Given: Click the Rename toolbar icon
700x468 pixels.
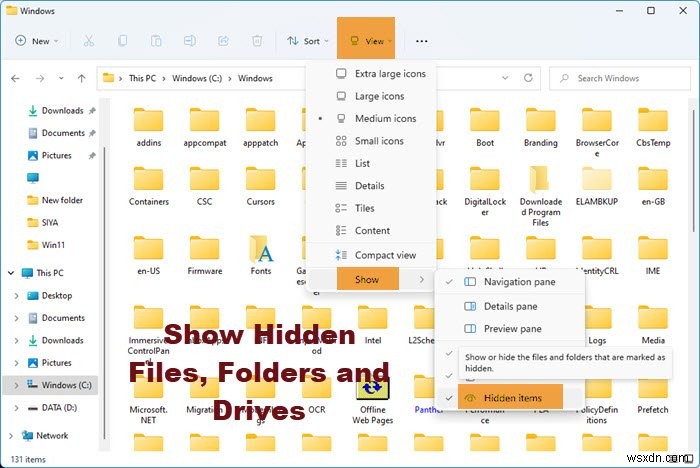Looking at the screenshot, I should [x=190, y=41].
